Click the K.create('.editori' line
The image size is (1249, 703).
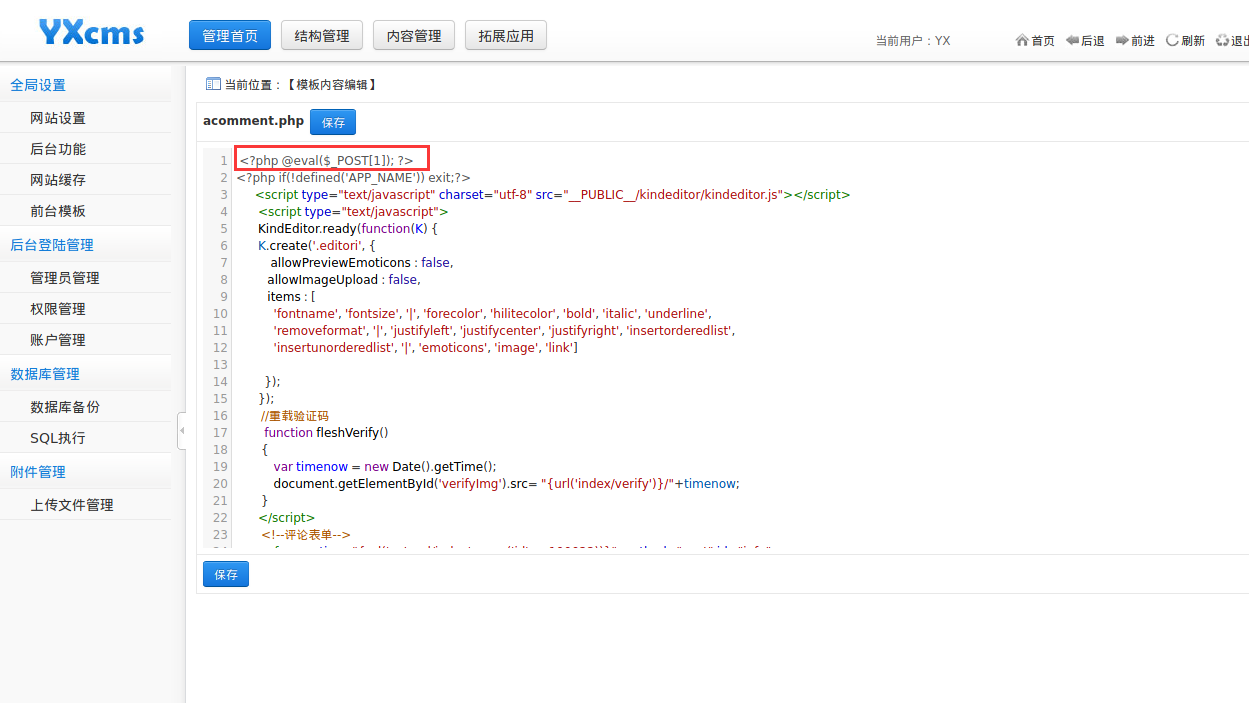[316, 245]
